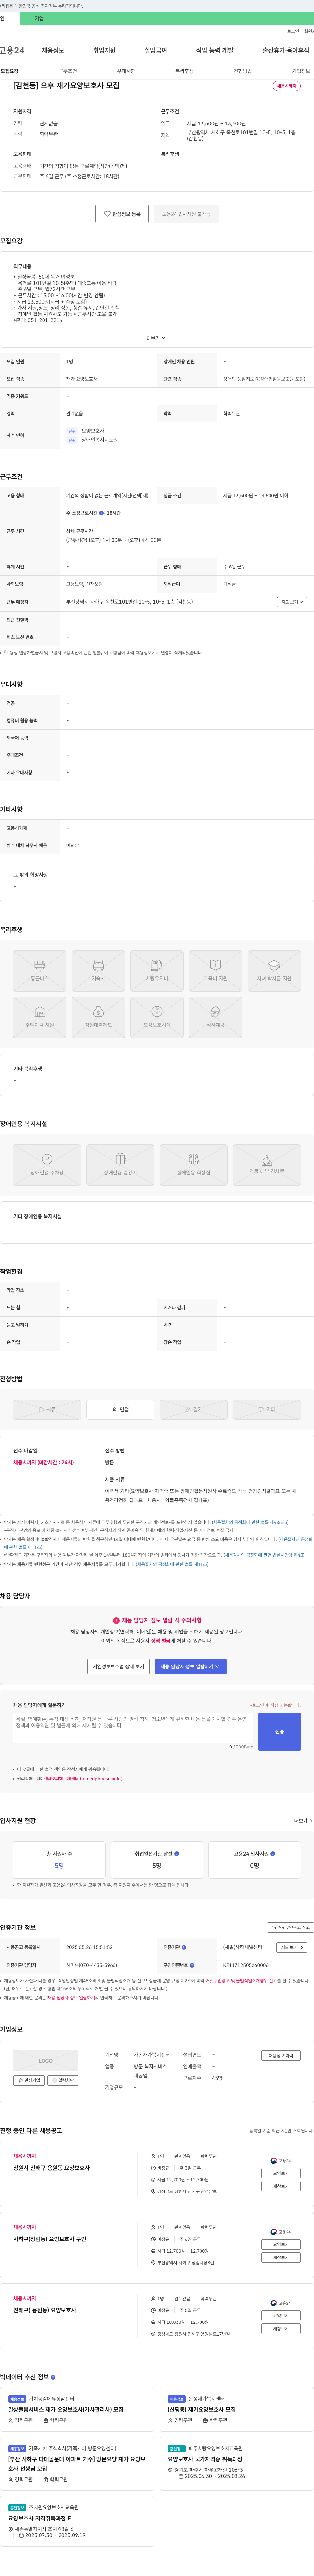Open the 진해구(용원동) 요양보호사 listing

click(x=44, y=2310)
